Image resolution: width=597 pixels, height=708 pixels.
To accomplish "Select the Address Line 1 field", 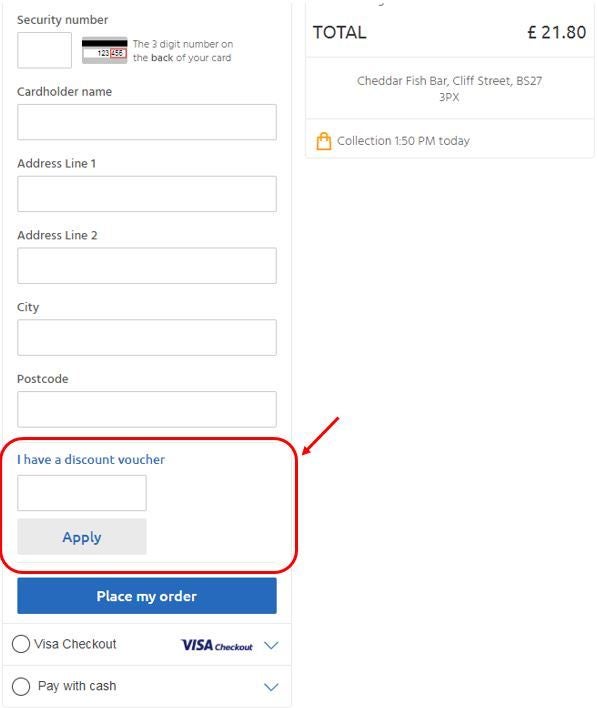I will pyautogui.click(x=147, y=194).
